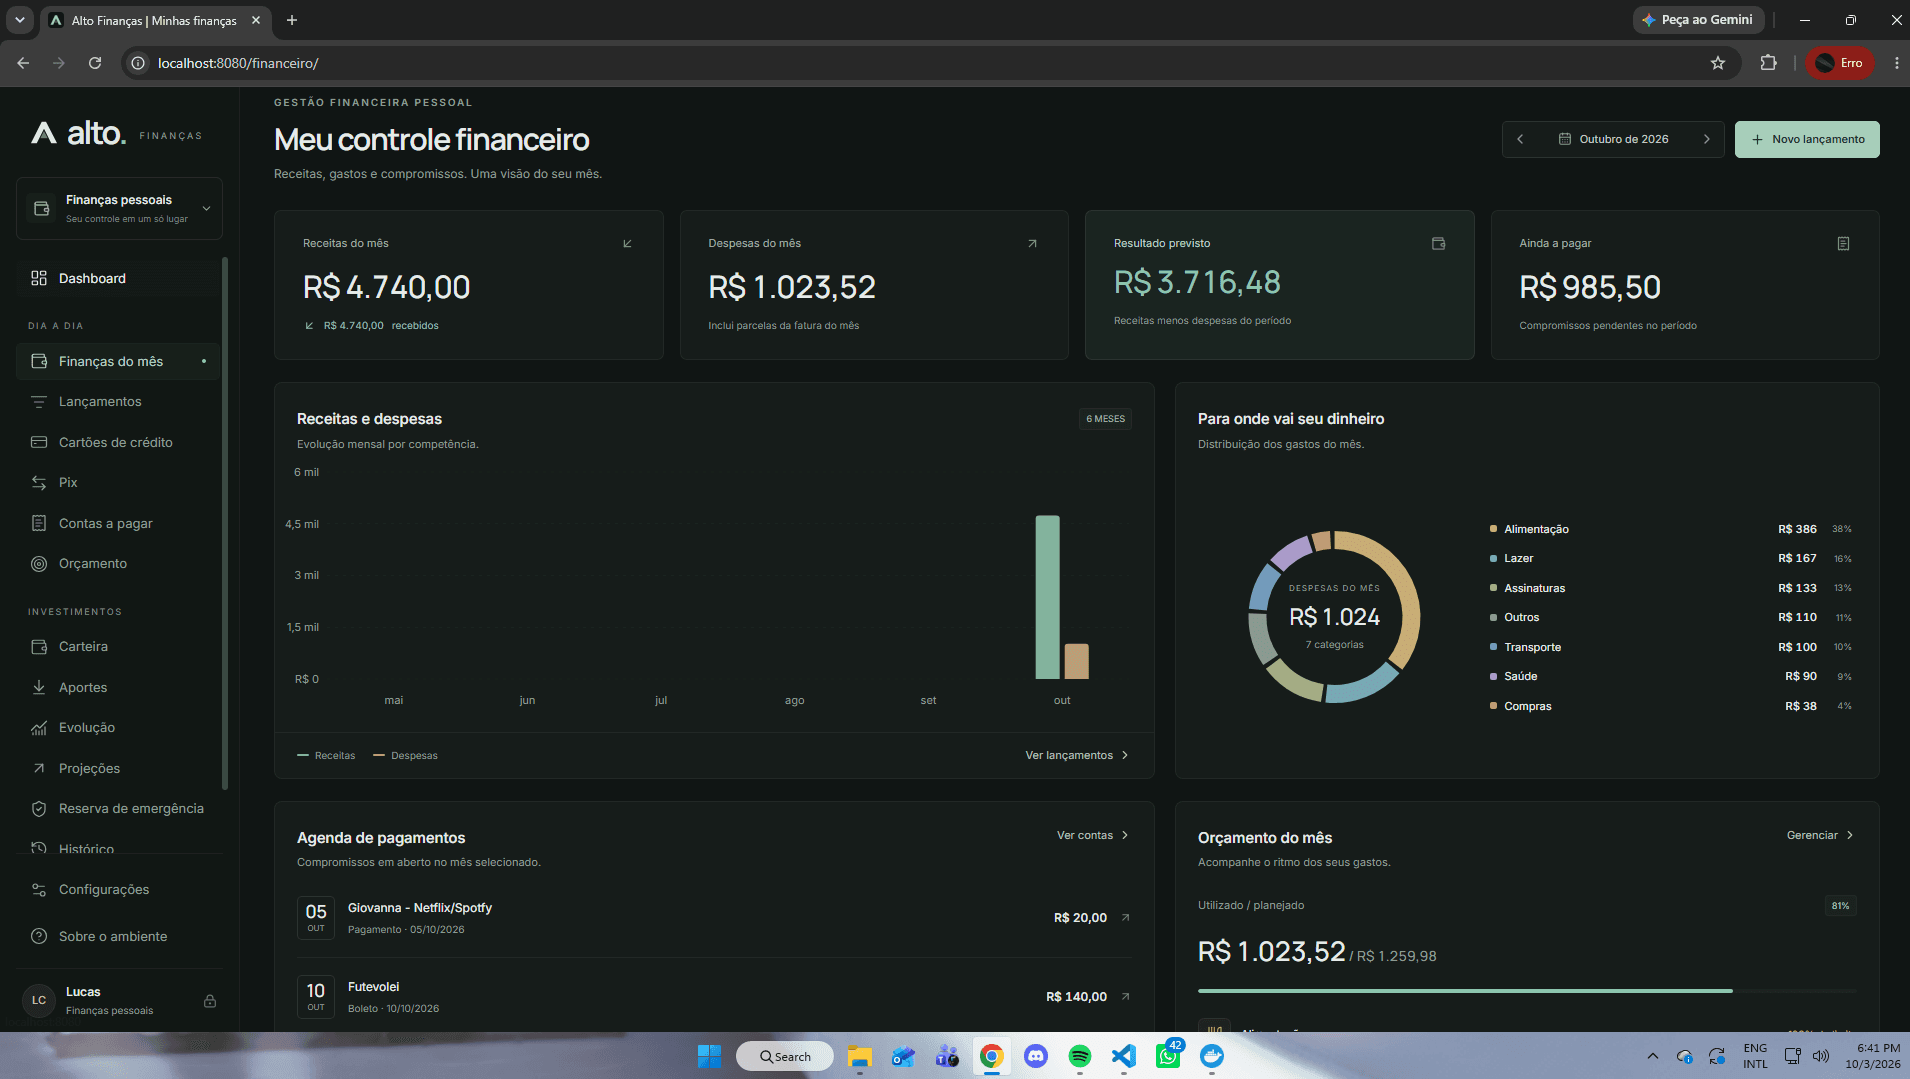
Task: Click the Sobre o ambiente help icon
Action: pyautogui.click(x=39, y=936)
